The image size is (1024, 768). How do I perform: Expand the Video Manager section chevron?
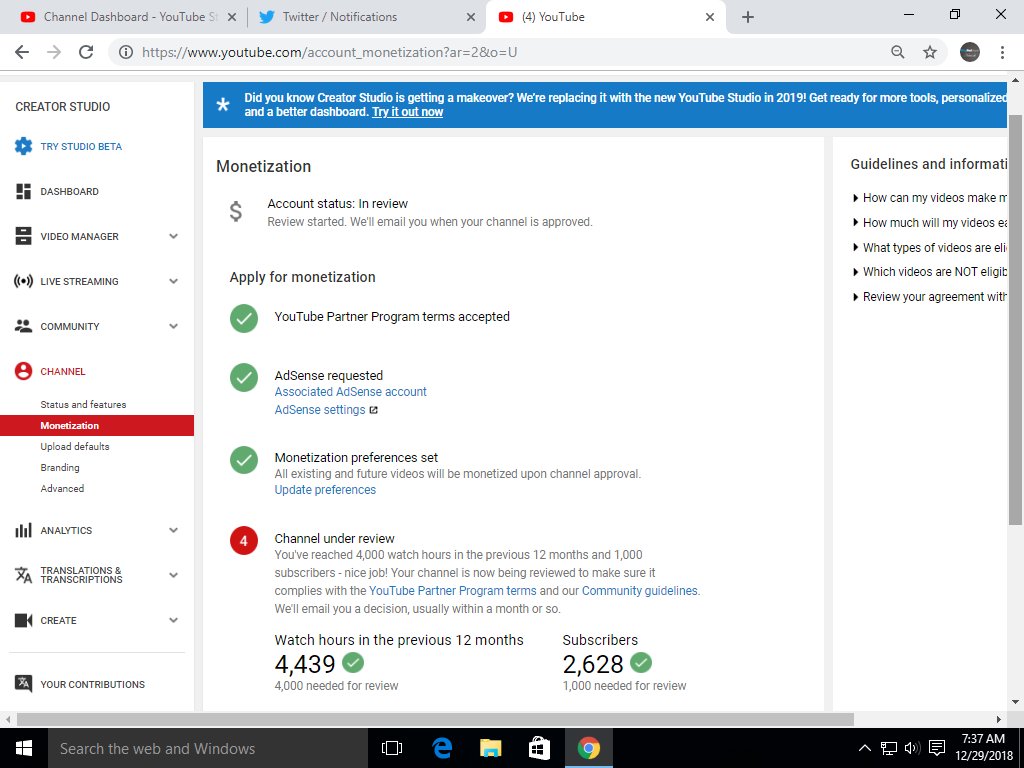point(173,236)
